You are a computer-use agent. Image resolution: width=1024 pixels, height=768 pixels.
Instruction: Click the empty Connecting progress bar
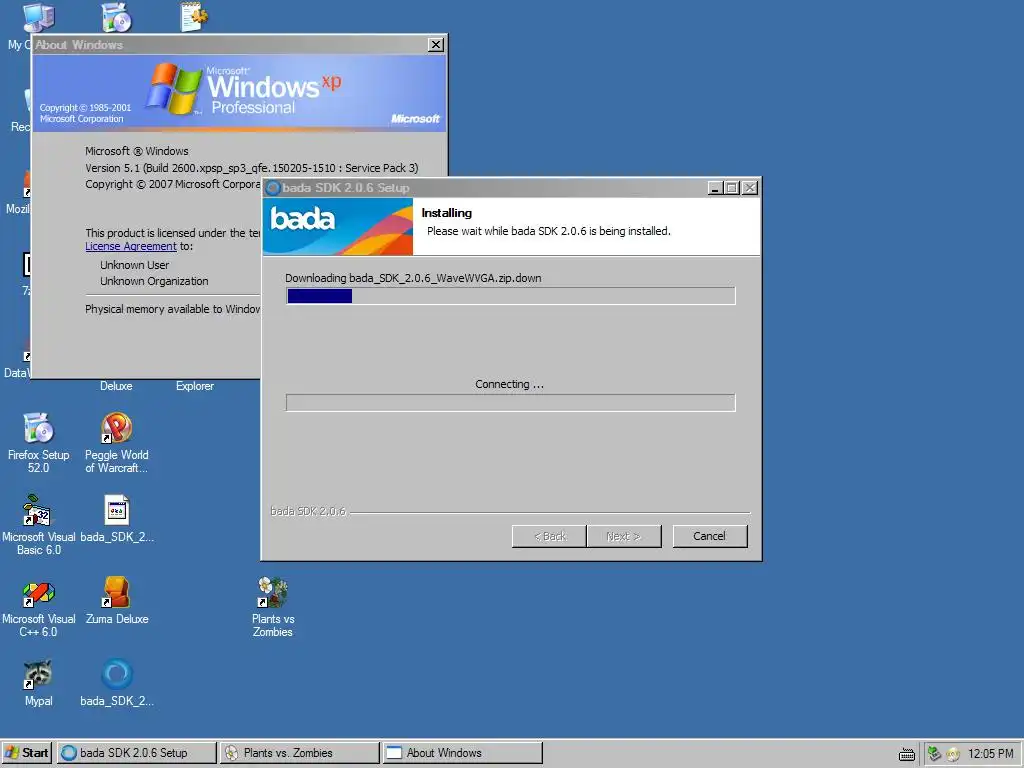pyautogui.click(x=511, y=403)
